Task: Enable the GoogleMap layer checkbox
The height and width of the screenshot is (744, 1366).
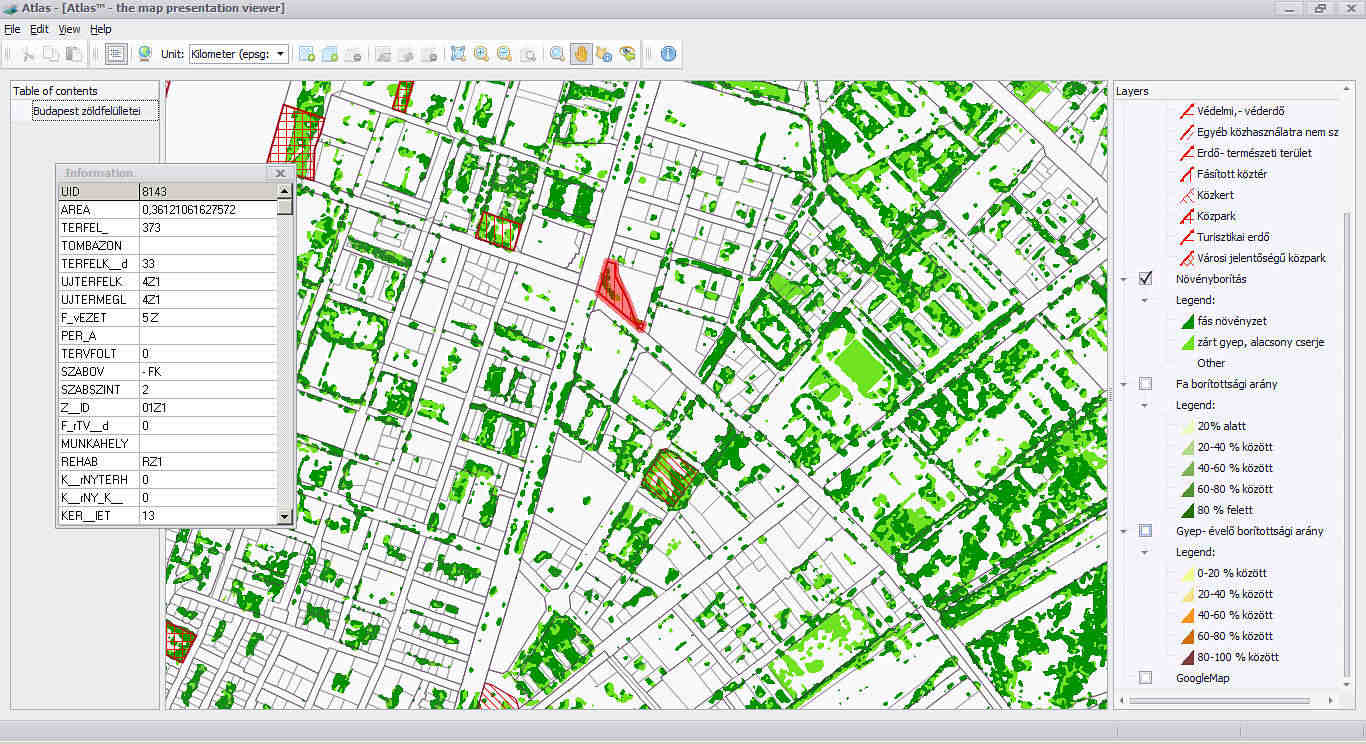Action: (1146, 678)
